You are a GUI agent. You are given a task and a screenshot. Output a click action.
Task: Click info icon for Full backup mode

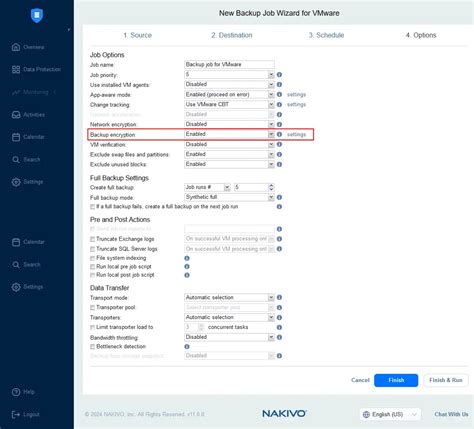click(279, 197)
